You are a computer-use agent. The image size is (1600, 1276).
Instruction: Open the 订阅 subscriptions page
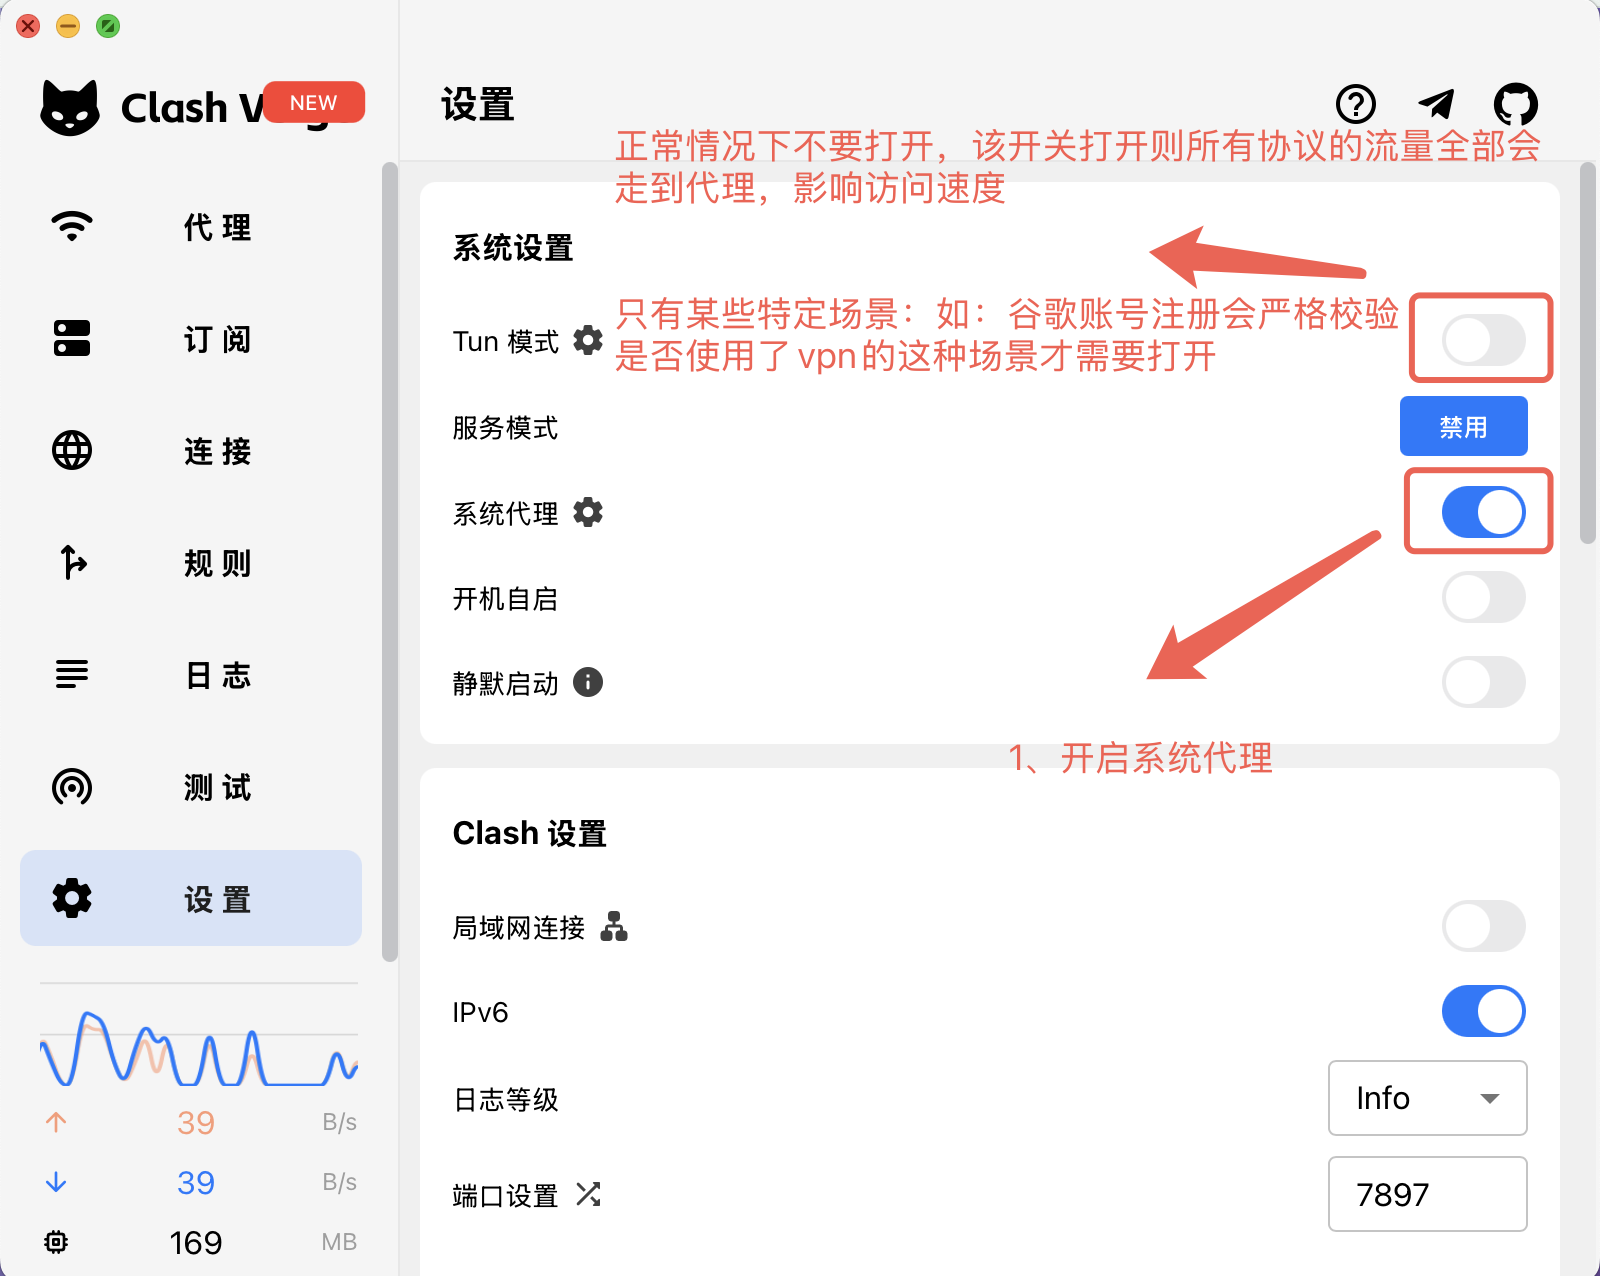191,339
